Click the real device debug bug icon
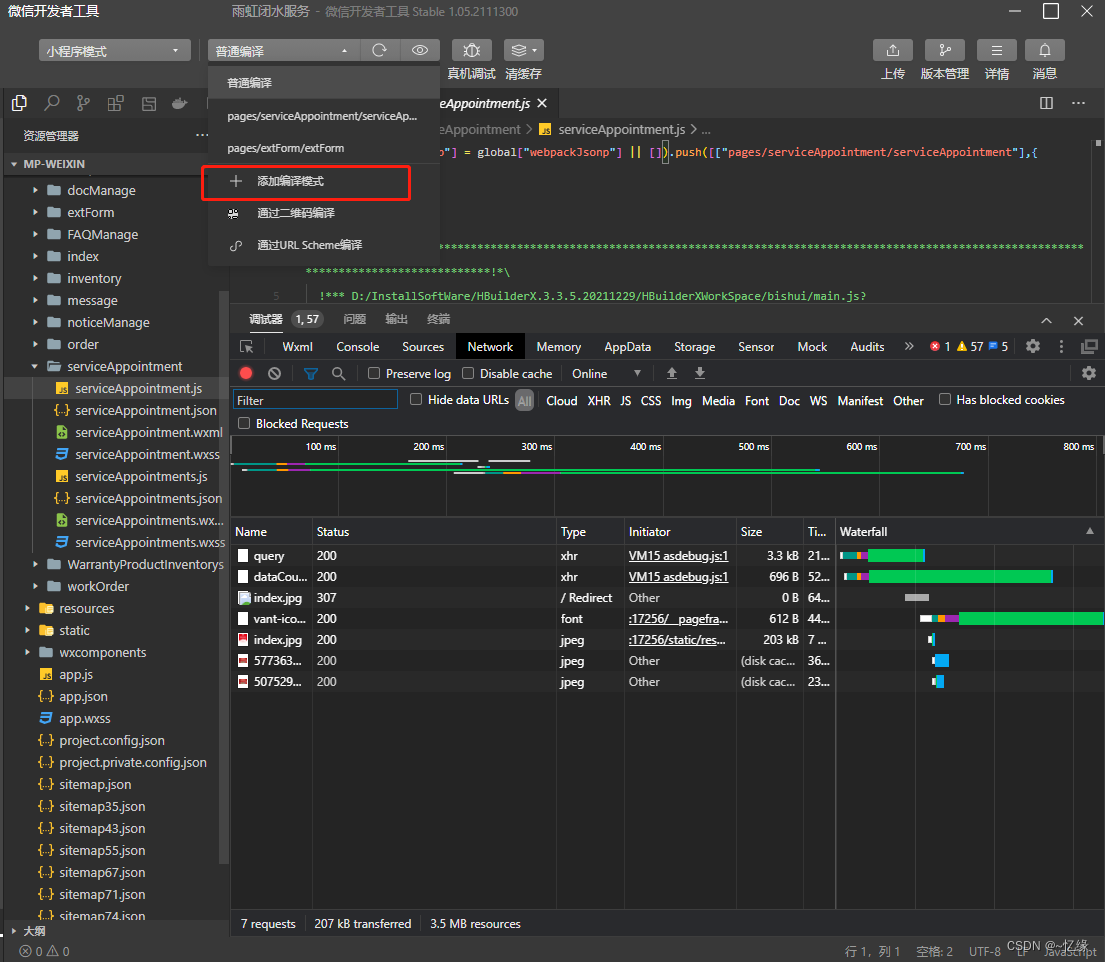 (x=471, y=50)
